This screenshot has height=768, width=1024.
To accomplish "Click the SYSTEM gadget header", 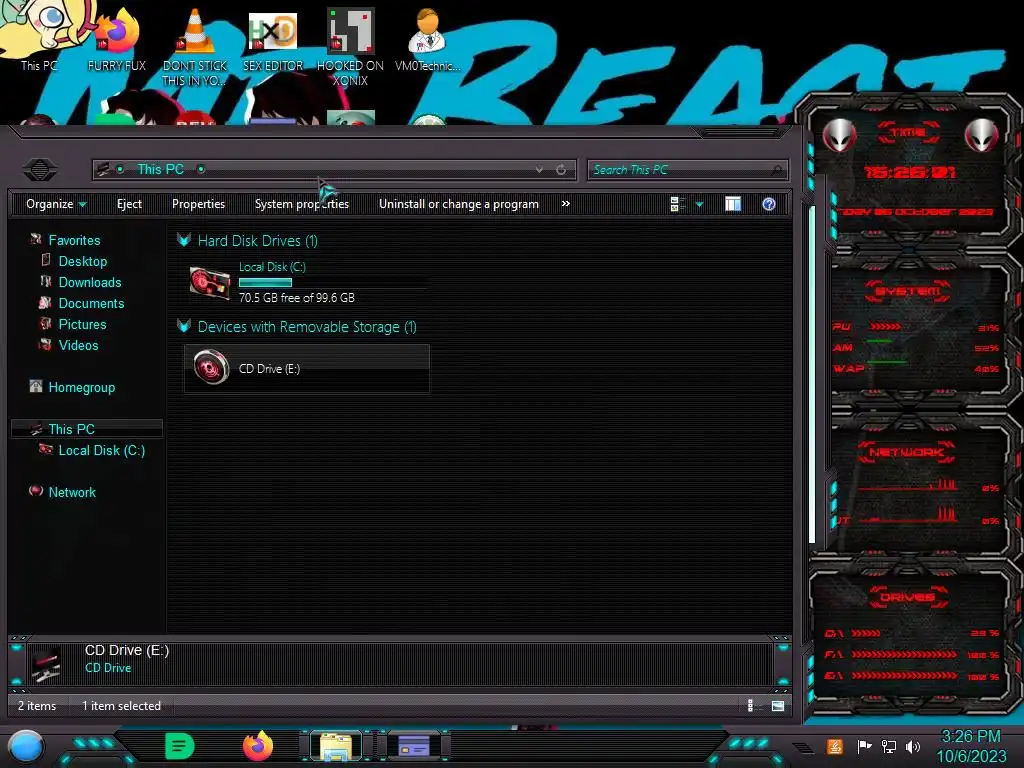I will 908,291.
